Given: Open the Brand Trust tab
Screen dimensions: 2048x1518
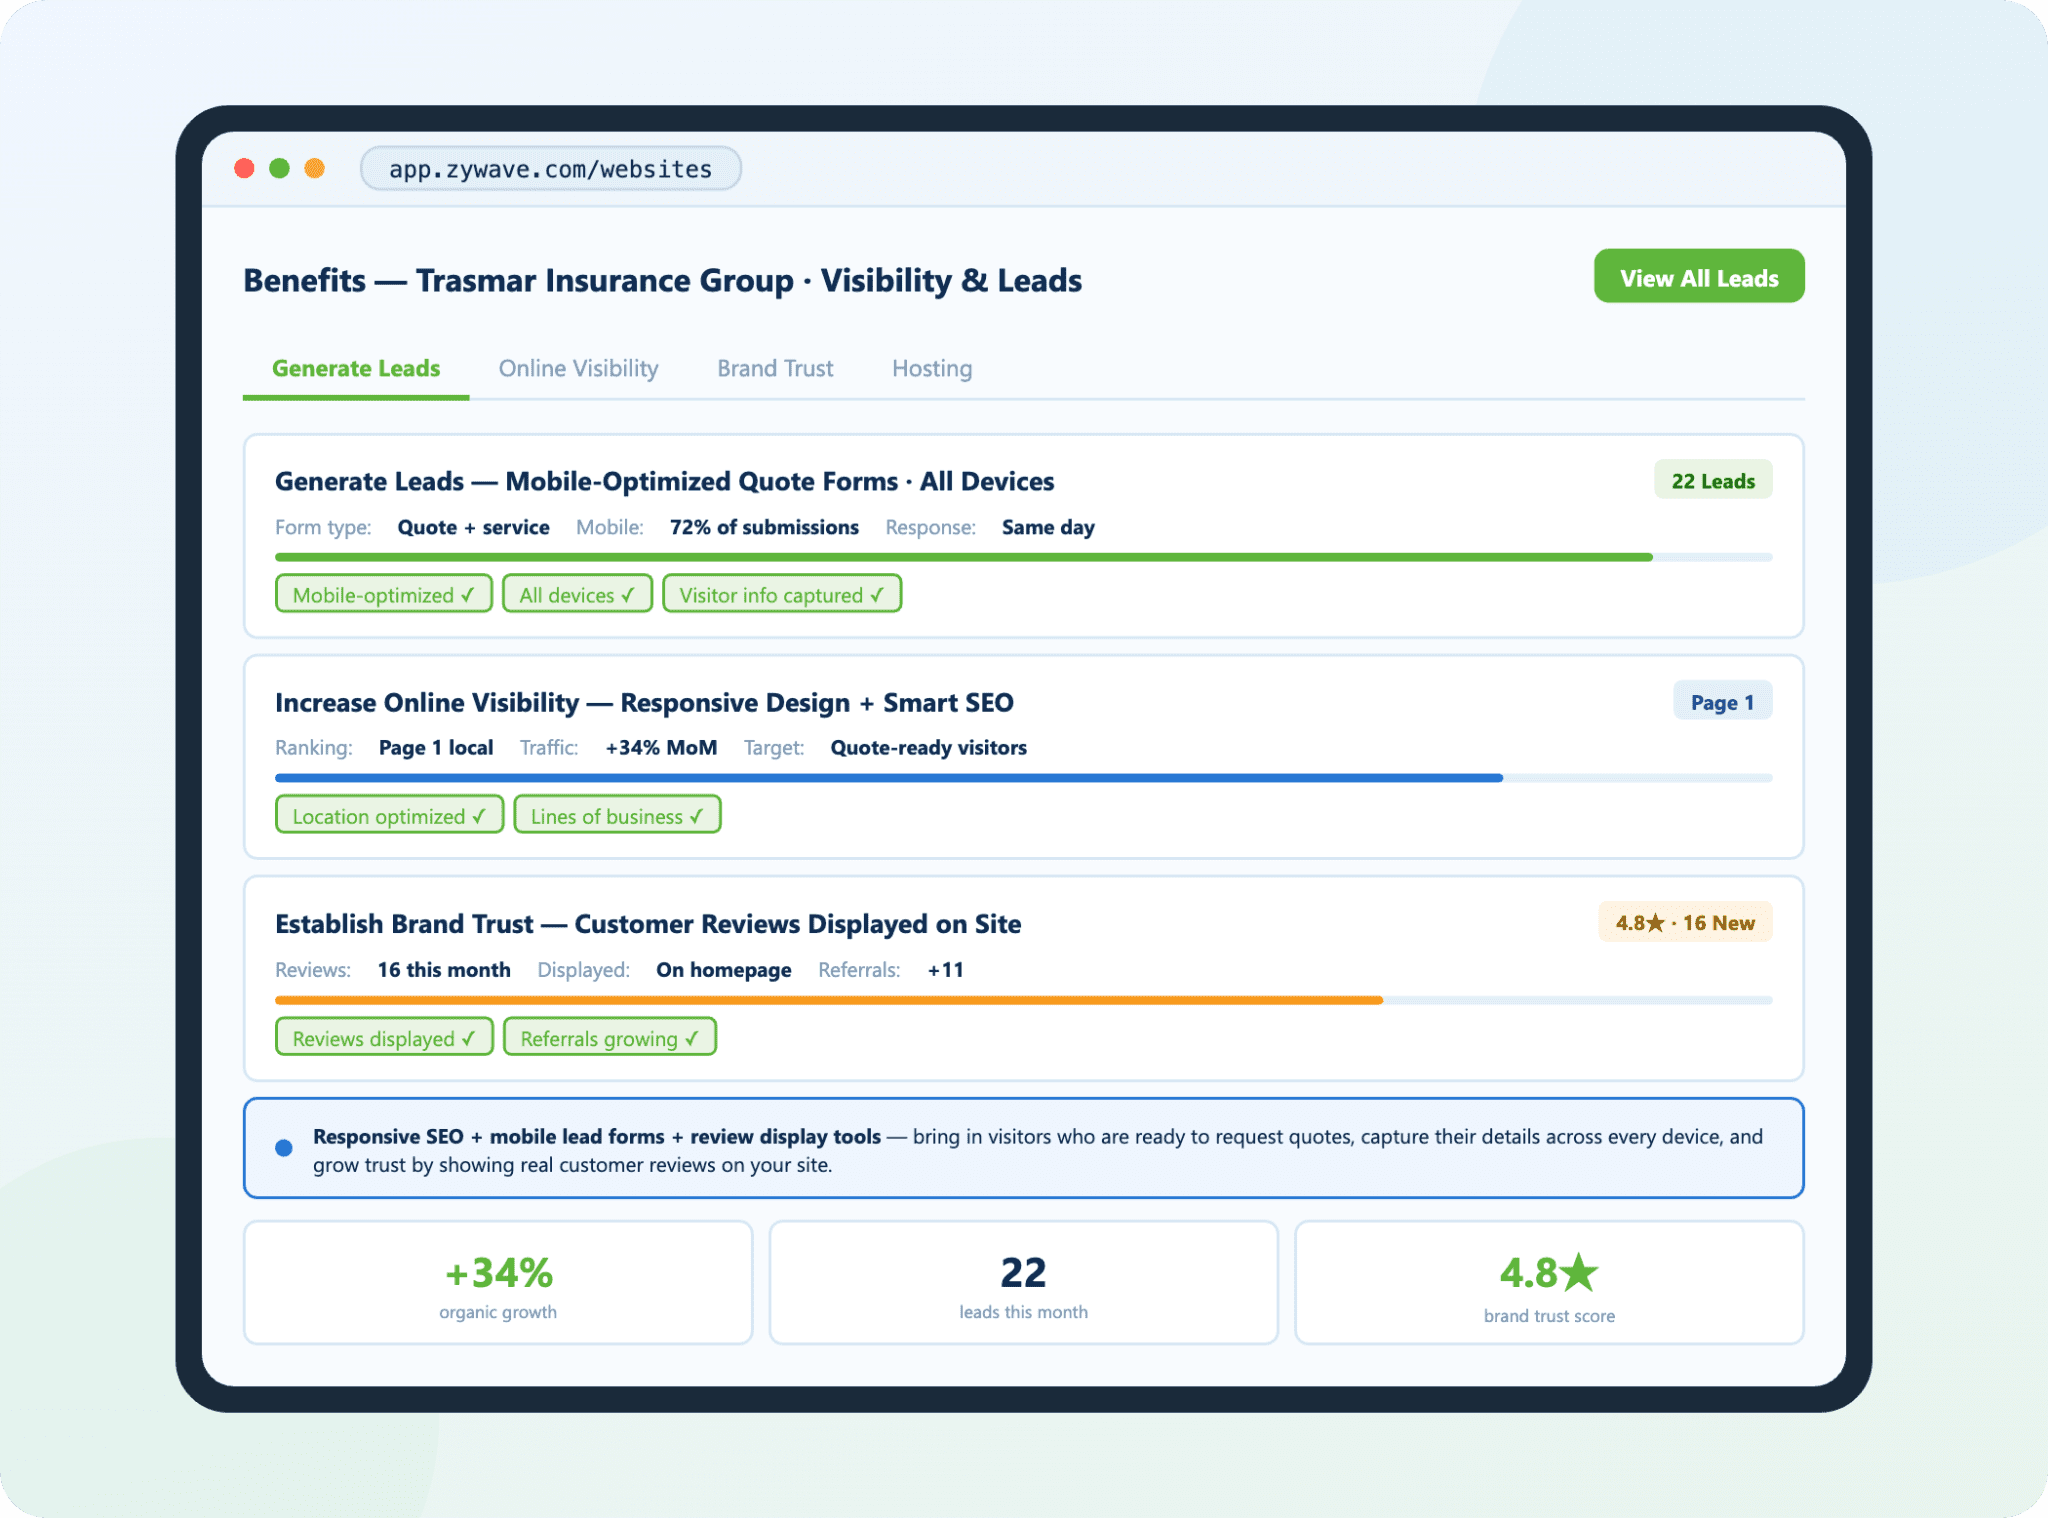Looking at the screenshot, I should [775, 369].
